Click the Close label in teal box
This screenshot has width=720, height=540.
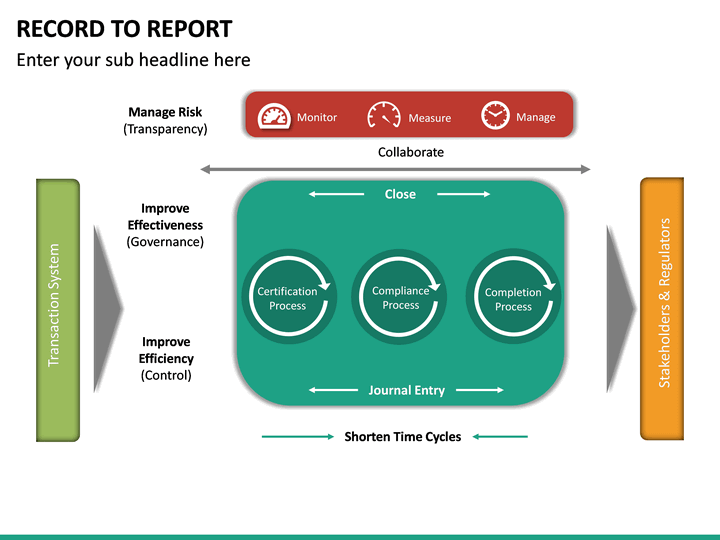pyautogui.click(x=400, y=194)
